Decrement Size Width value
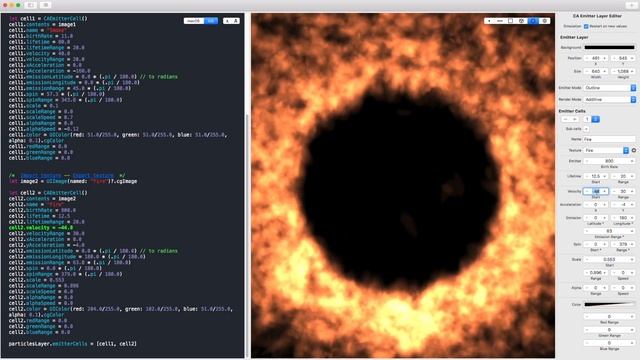The image size is (640, 360). (x=587, y=71)
